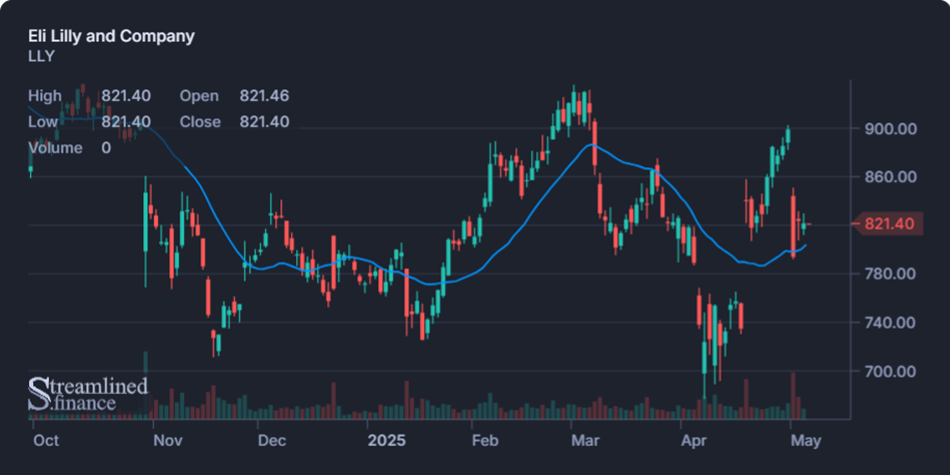Select the 700.00 price axis label

tap(889, 371)
